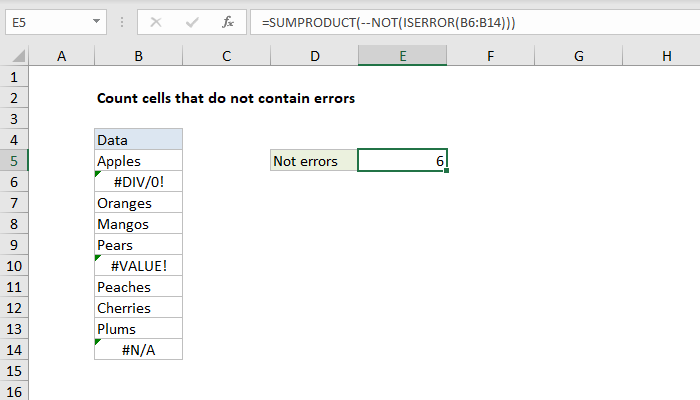Select row 9 header

(x=14, y=245)
